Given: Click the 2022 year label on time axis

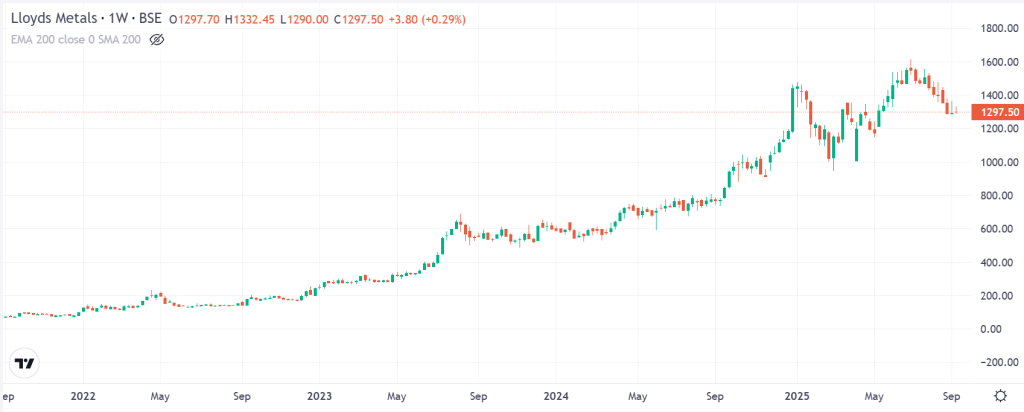Looking at the screenshot, I should (x=83, y=396).
